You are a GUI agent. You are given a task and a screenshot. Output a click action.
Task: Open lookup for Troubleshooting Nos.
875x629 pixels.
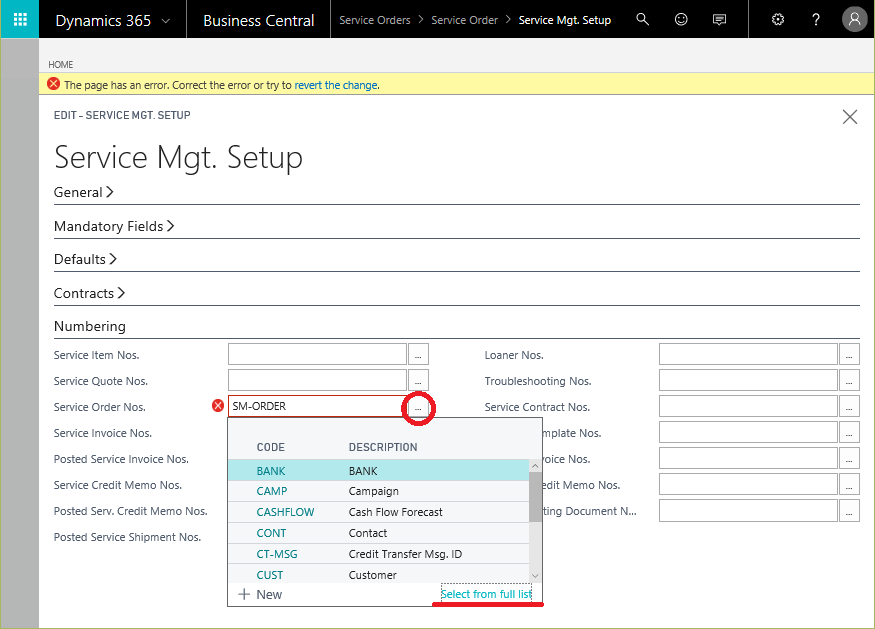point(849,380)
